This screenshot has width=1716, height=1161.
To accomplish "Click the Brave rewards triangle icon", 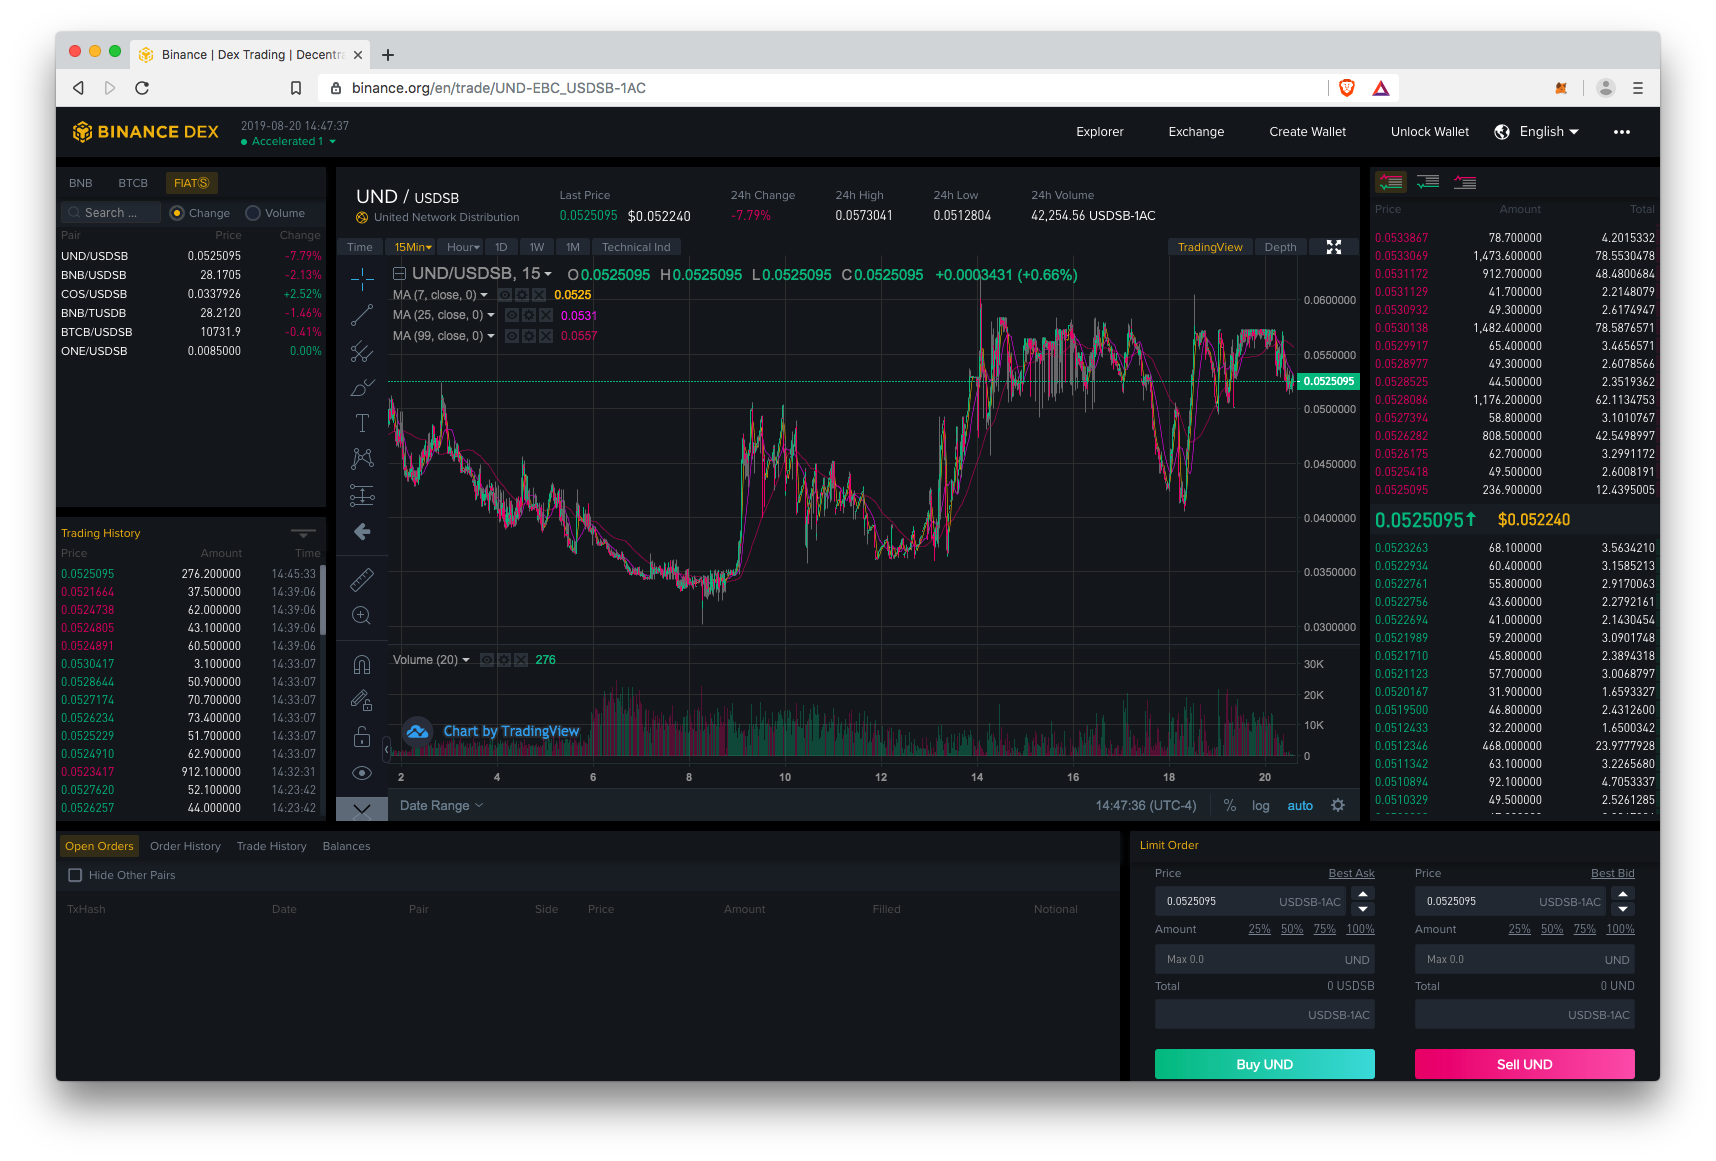I will coord(1381,88).
